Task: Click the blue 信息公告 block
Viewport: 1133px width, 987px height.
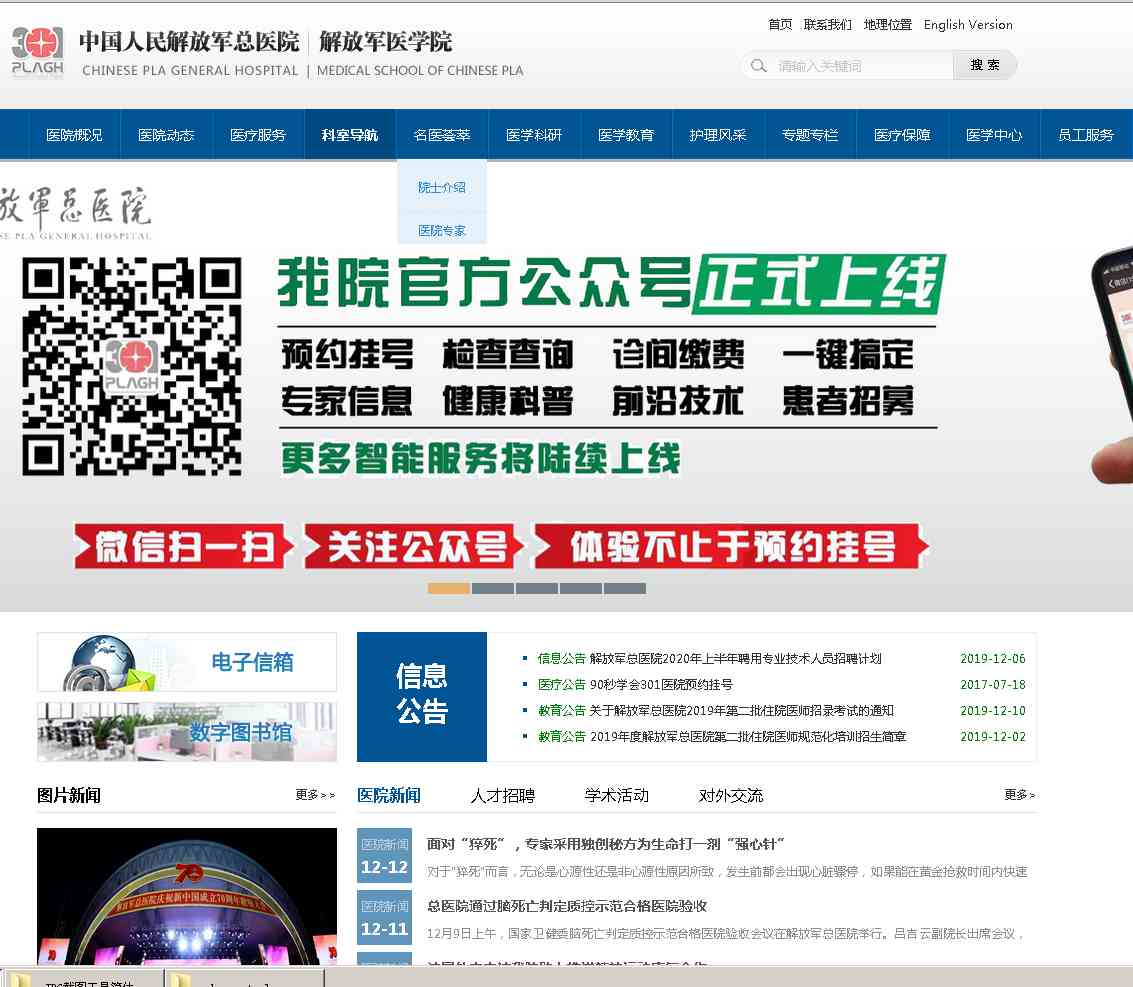Action: 421,696
